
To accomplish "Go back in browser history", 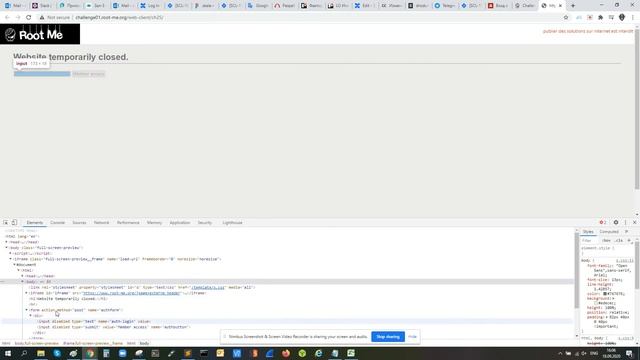I will click(x=7, y=18).
